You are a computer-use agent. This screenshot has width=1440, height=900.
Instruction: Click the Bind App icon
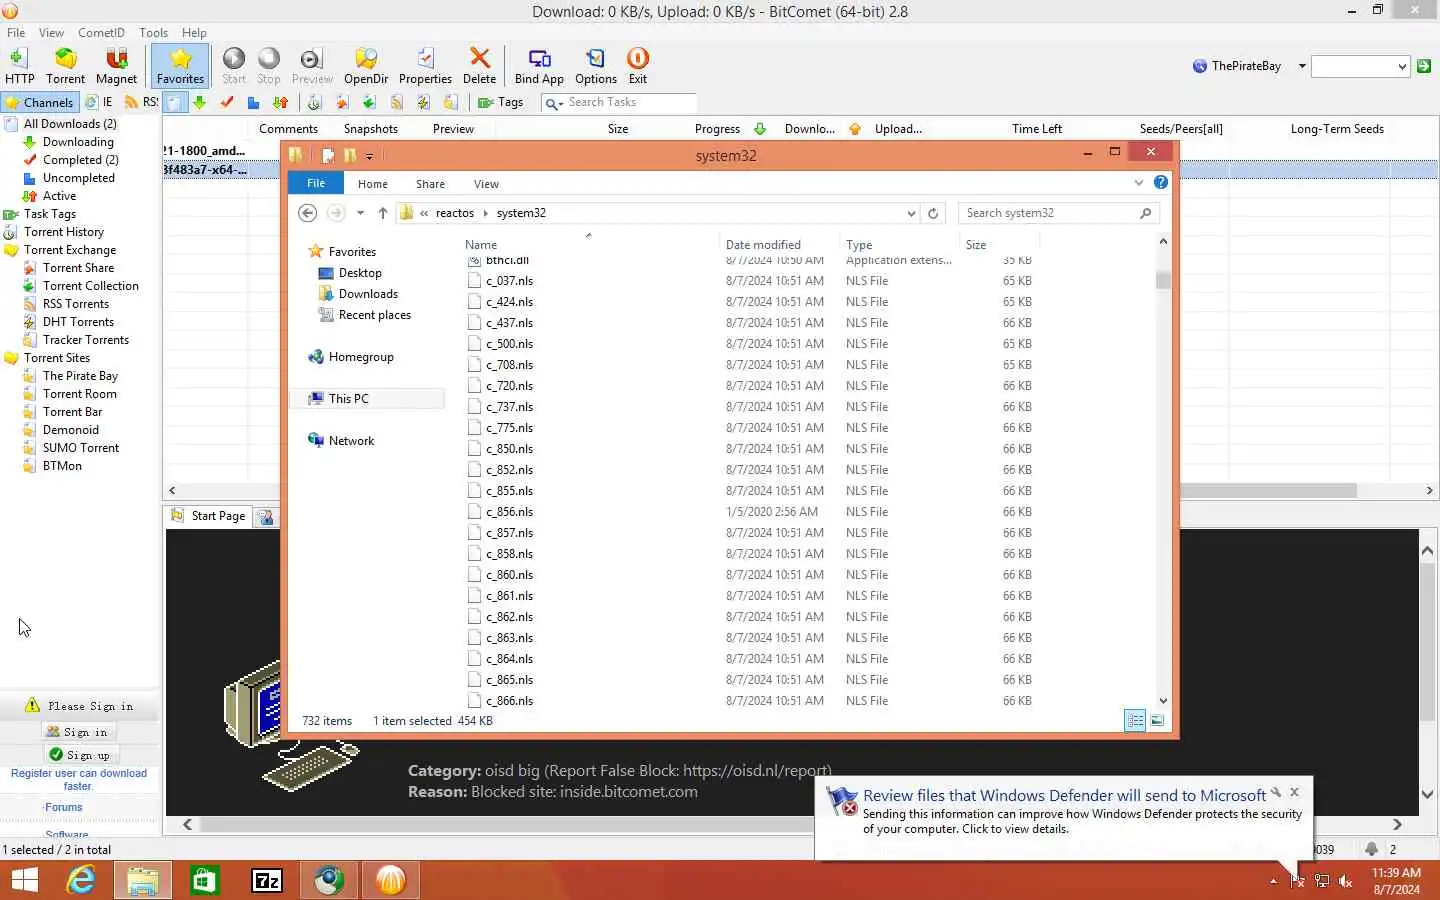click(539, 66)
